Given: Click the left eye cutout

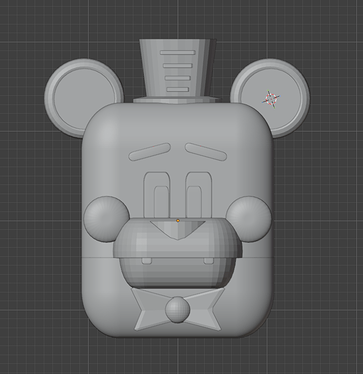Looking at the screenshot, I should (157, 195).
